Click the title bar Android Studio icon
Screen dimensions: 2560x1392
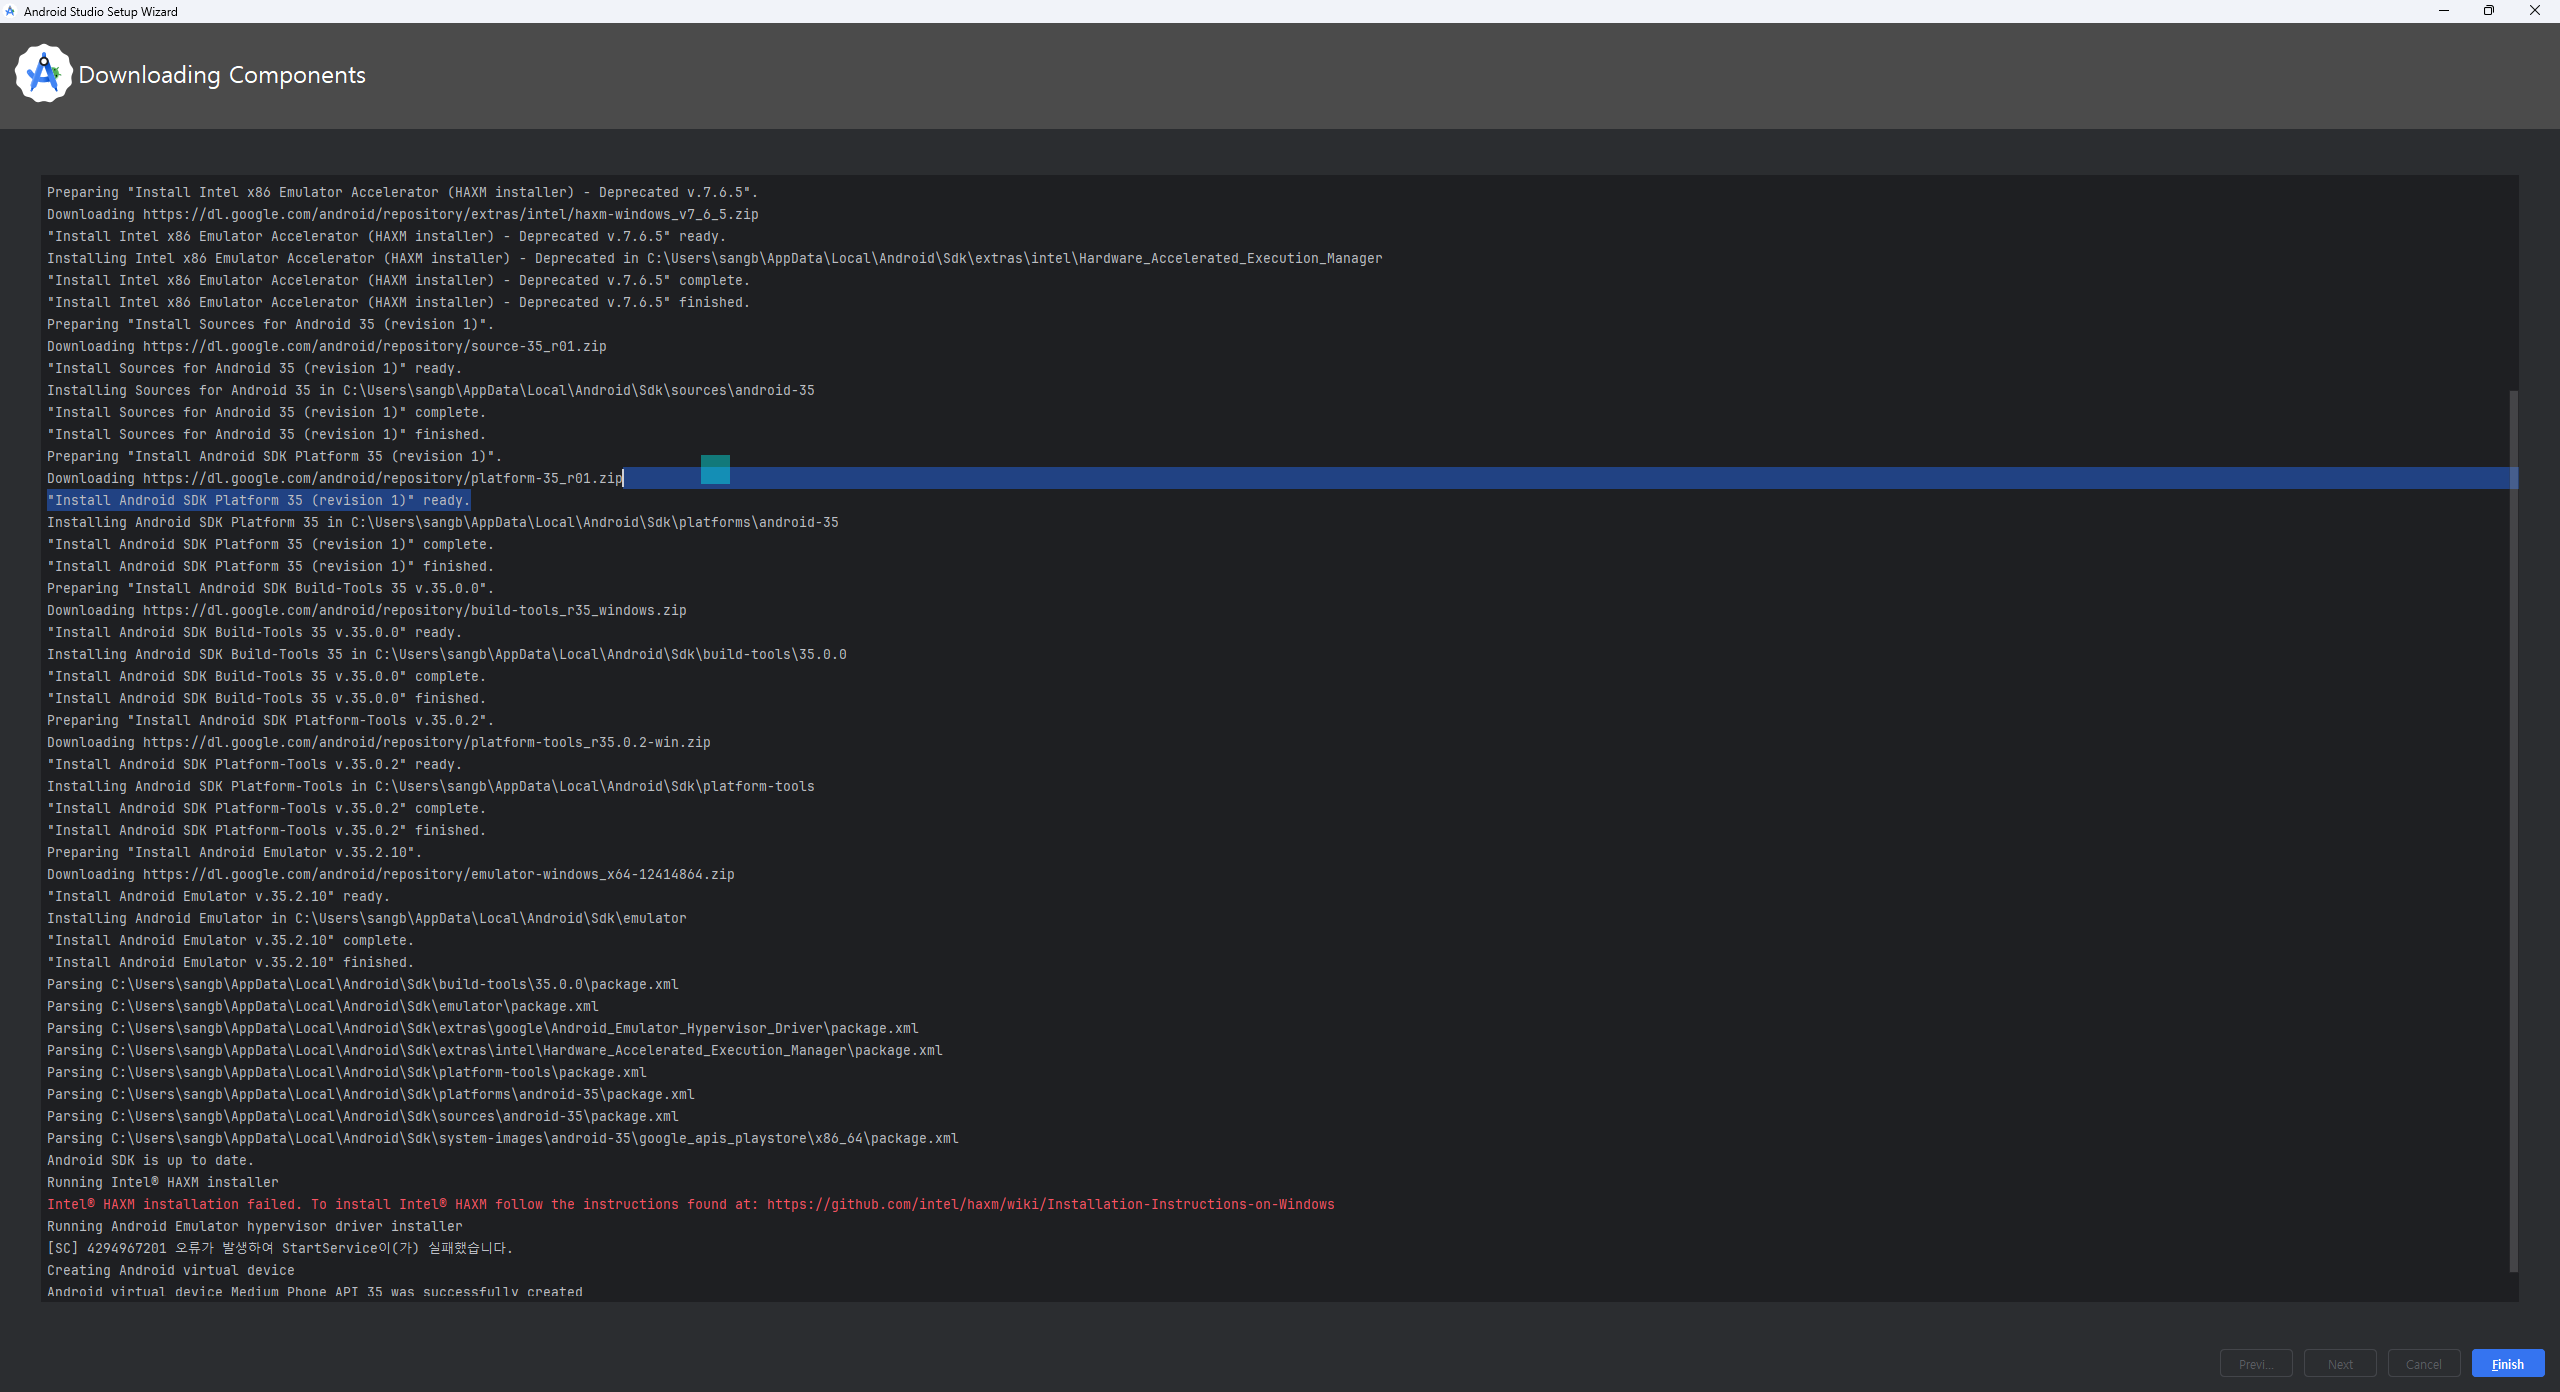coord(10,11)
